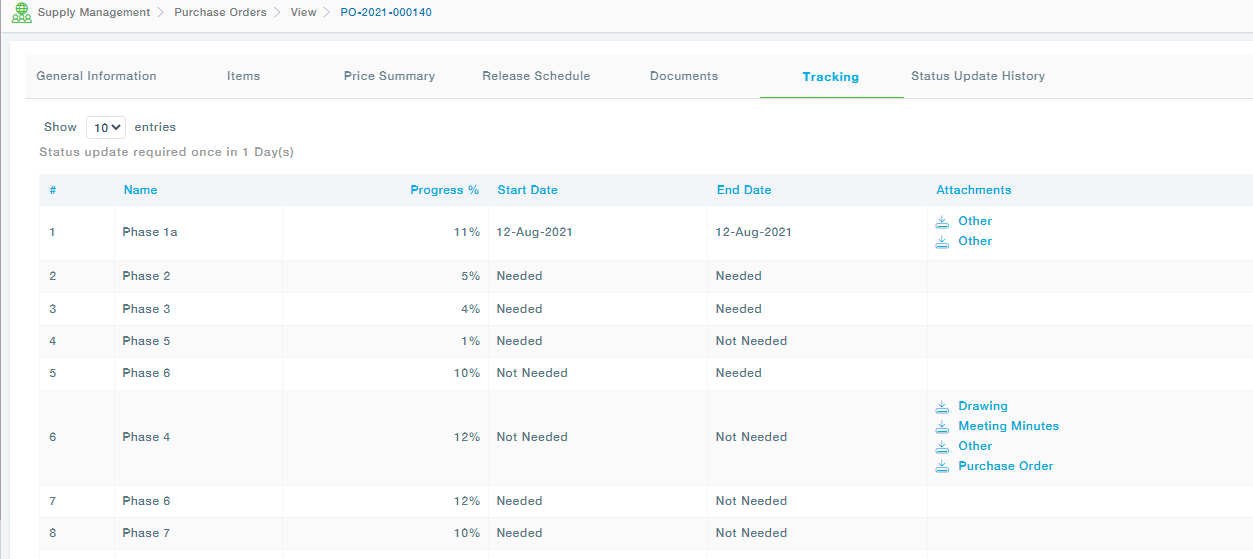Screen dimensions: 1253x559
Task: Open the Show entries count dropdown
Action: [x=105, y=128]
